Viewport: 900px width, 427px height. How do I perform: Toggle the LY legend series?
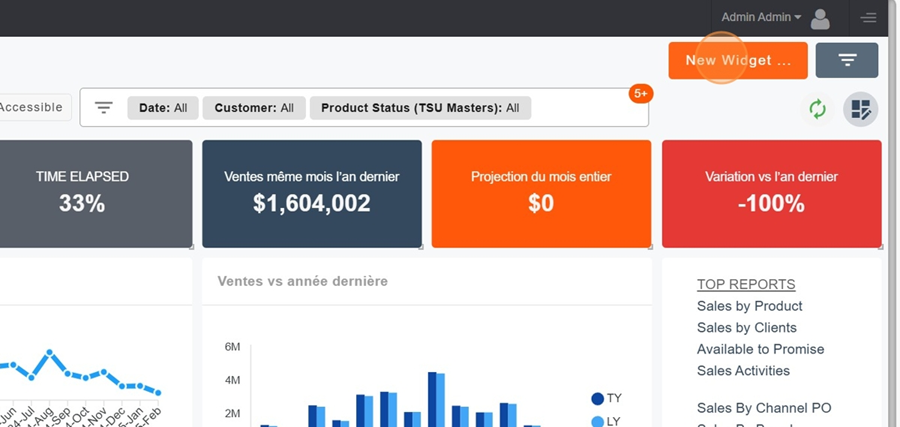[607, 421]
